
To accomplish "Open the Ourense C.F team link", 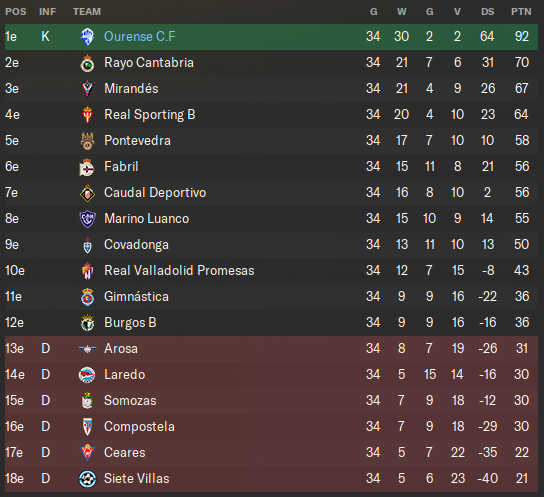I will [x=140, y=36].
